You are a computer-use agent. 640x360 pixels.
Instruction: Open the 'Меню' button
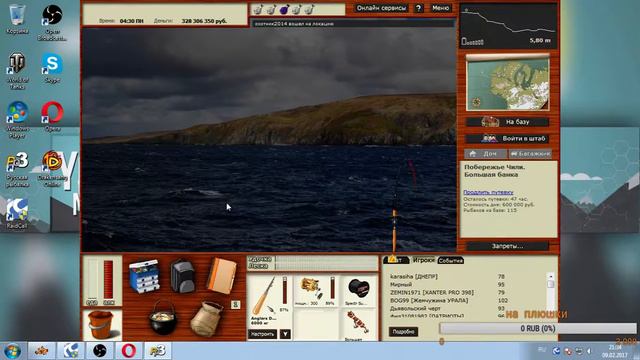point(440,8)
